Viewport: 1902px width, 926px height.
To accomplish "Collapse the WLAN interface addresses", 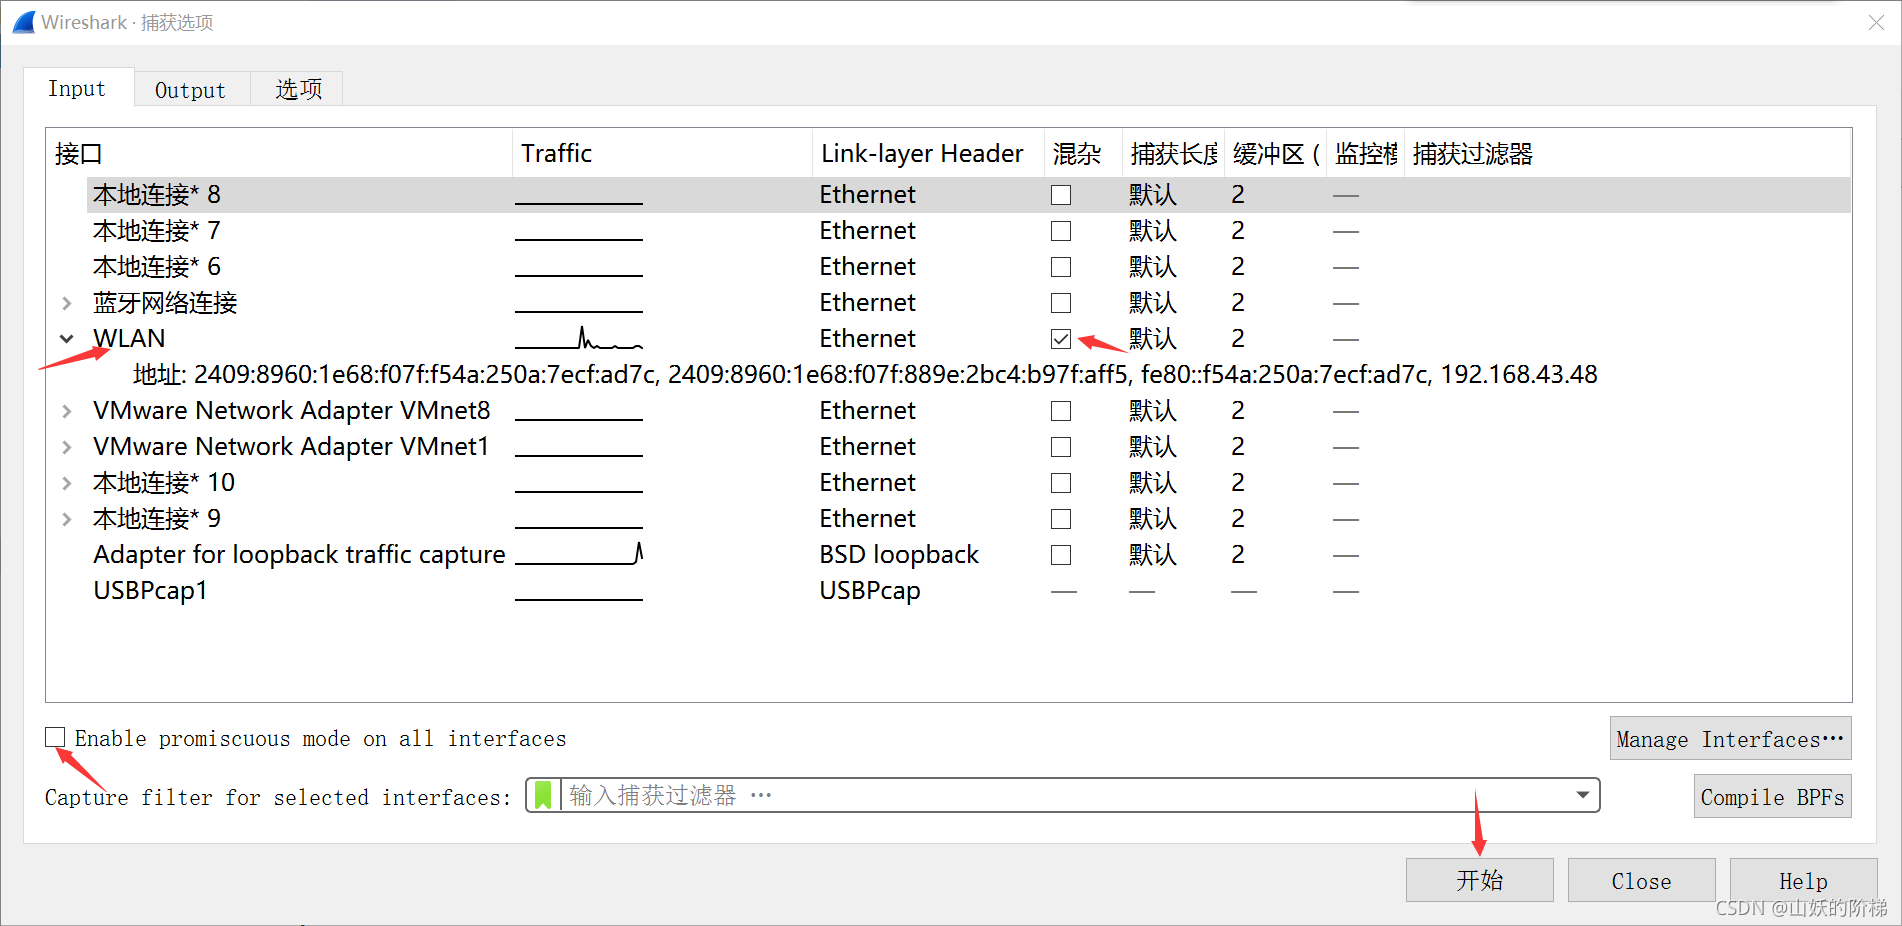I will coord(66,339).
